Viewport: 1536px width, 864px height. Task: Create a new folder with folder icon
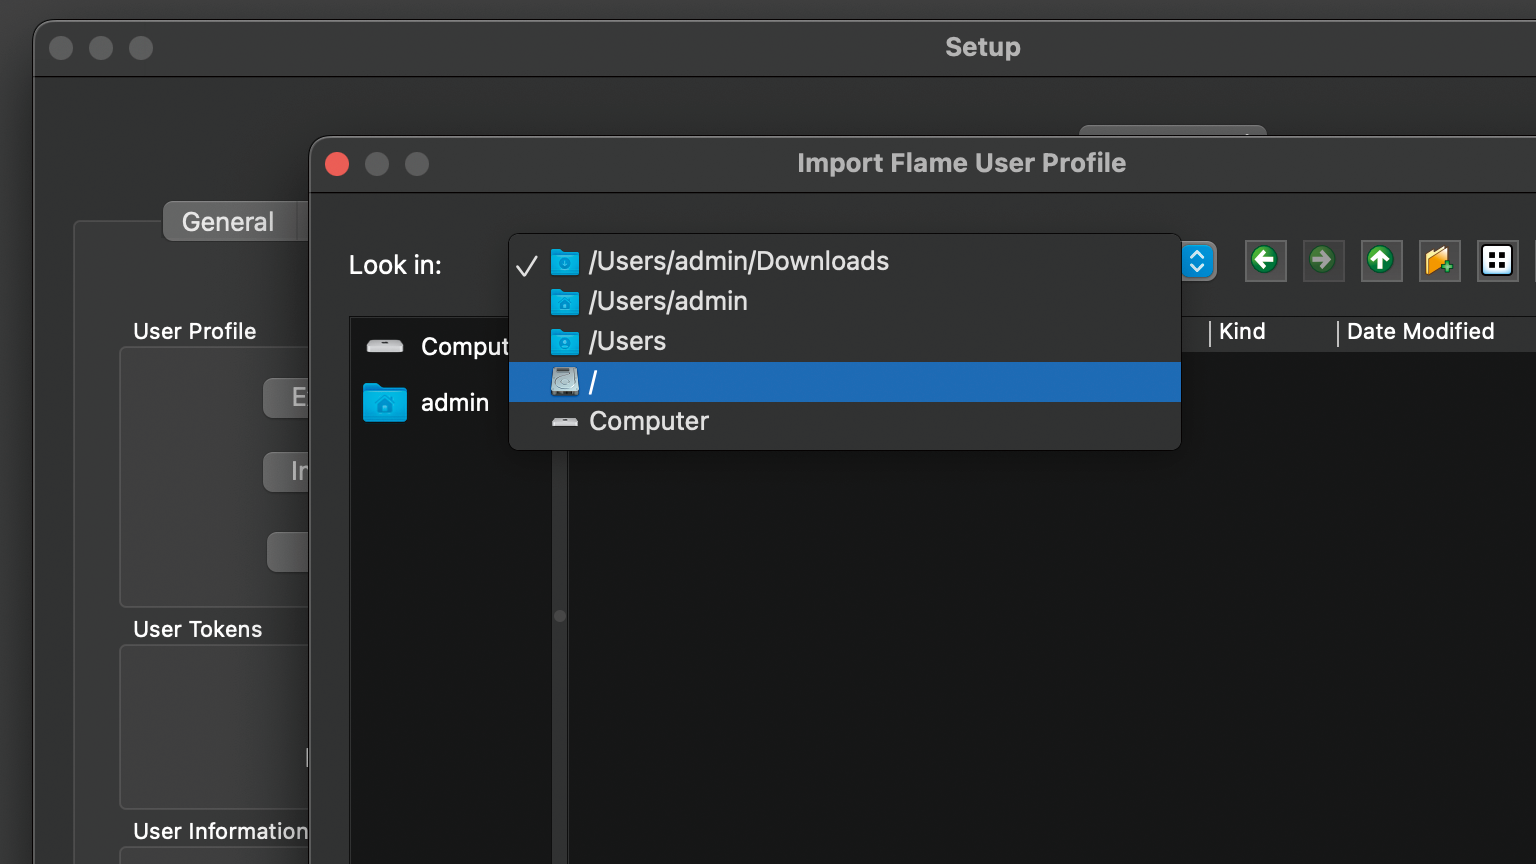[1439, 261]
